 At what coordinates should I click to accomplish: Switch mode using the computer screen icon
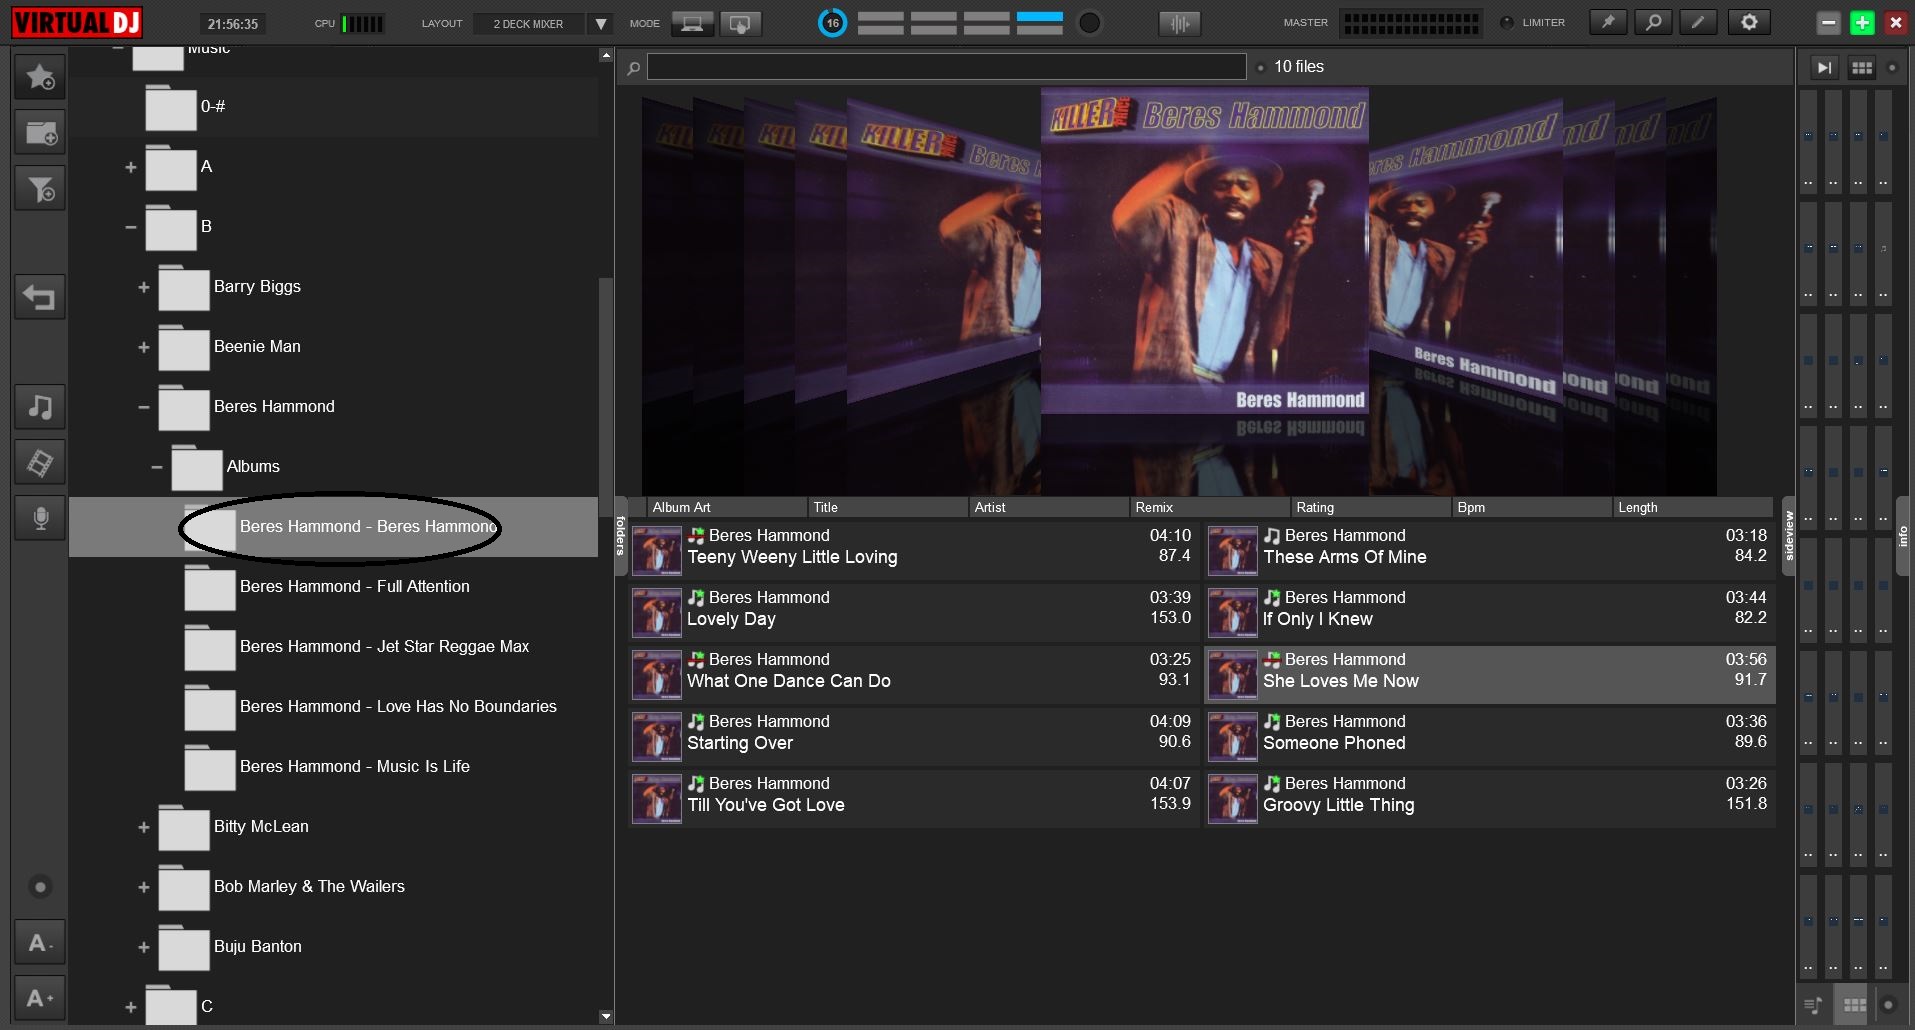pyautogui.click(x=692, y=21)
